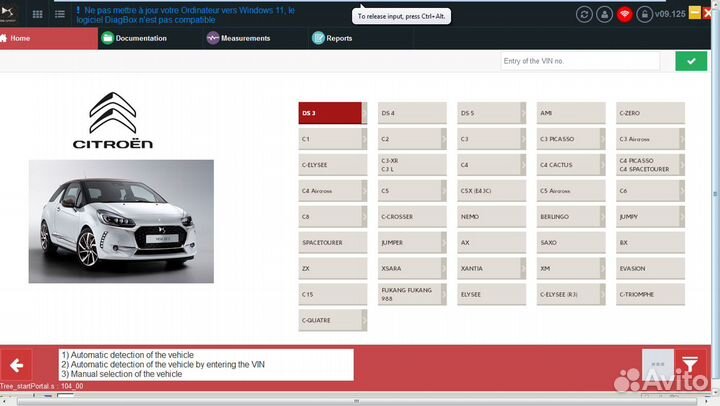This screenshot has width=720, height=406.
Task: Click the VIN number entry field
Action: tap(580, 61)
